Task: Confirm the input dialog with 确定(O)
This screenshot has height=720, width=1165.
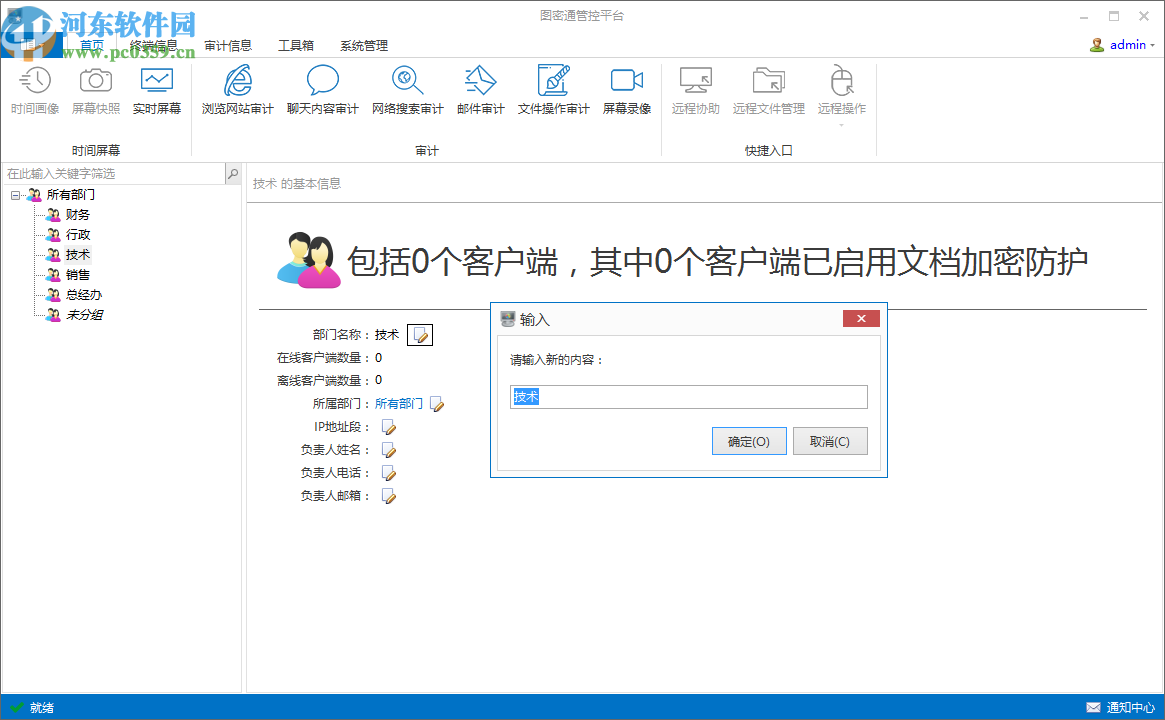Action: point(749,441)
